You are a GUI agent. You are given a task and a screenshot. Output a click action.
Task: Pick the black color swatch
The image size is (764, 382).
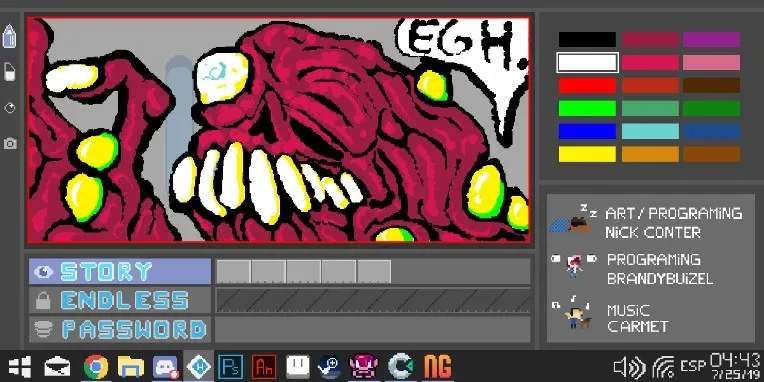point(587,39)
